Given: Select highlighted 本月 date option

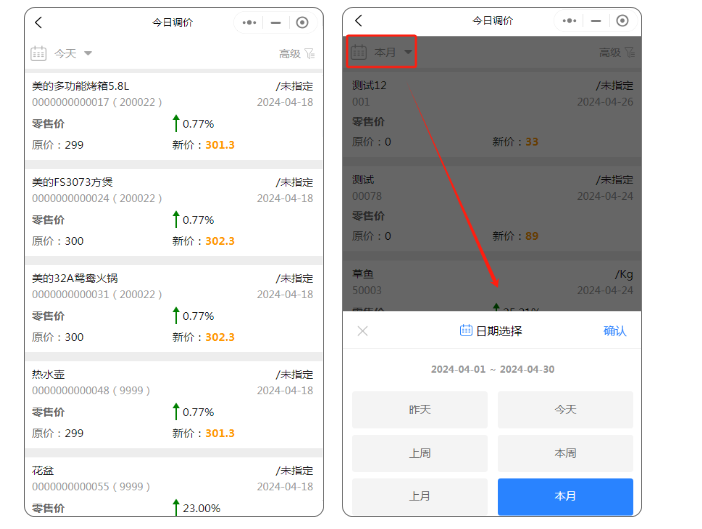Looking at the screenshot, I should [x=565, y=496].
